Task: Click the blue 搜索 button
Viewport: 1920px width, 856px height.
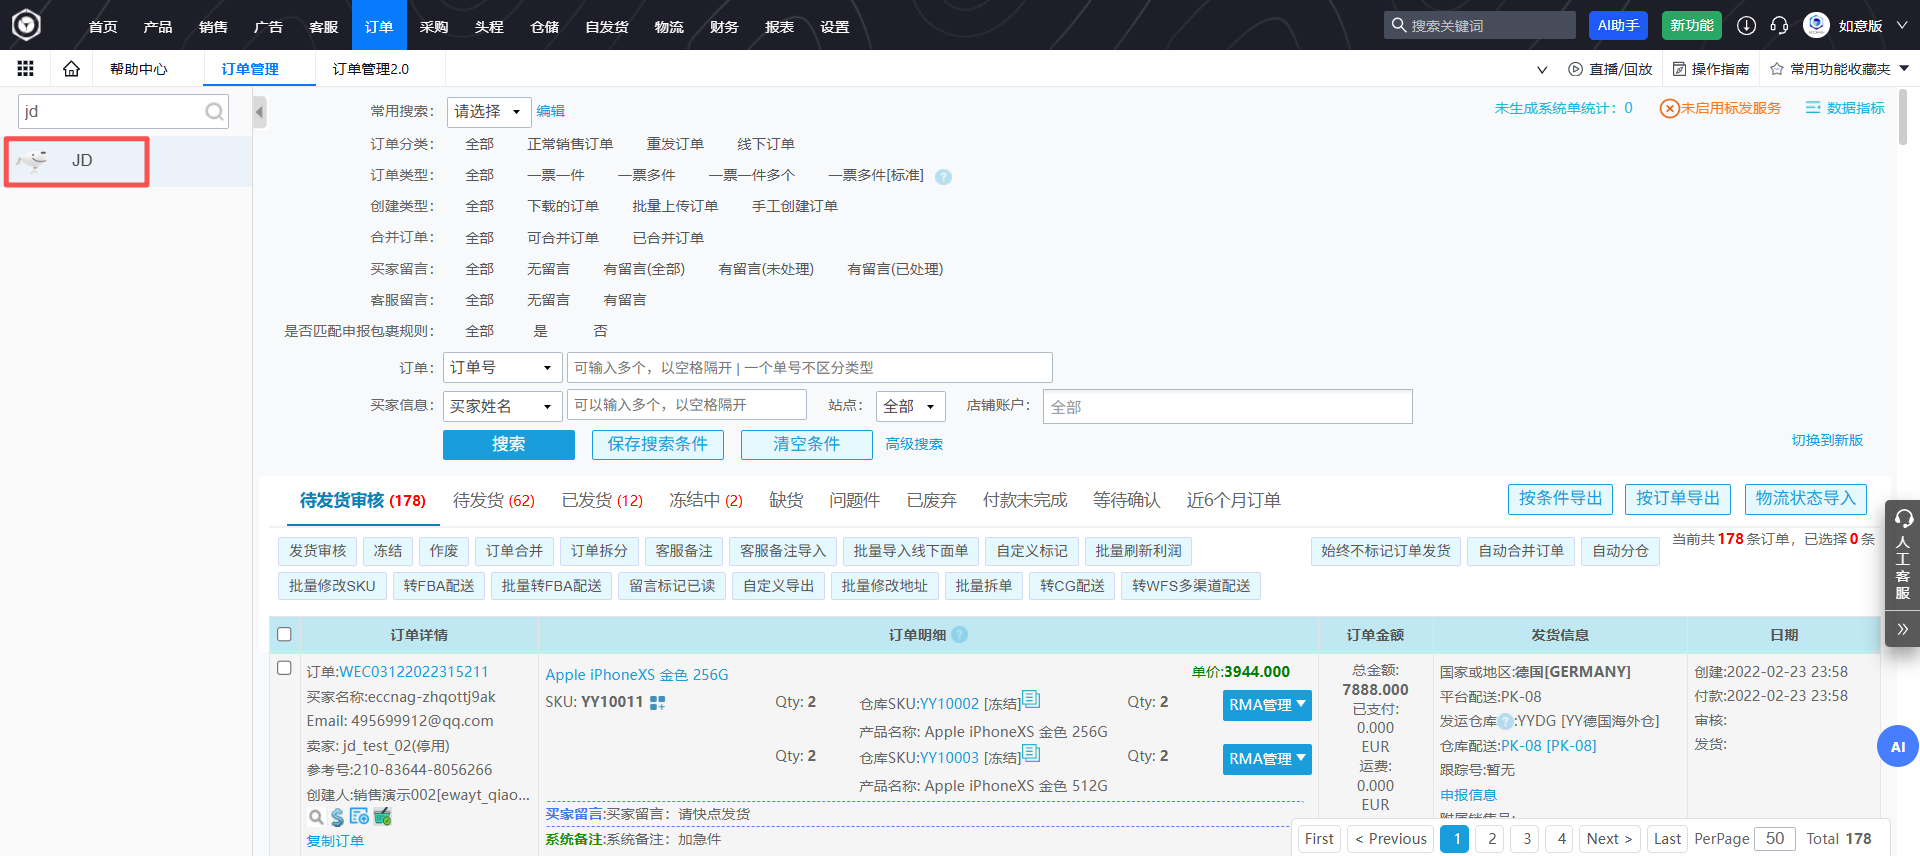Action: coord(508,444)
